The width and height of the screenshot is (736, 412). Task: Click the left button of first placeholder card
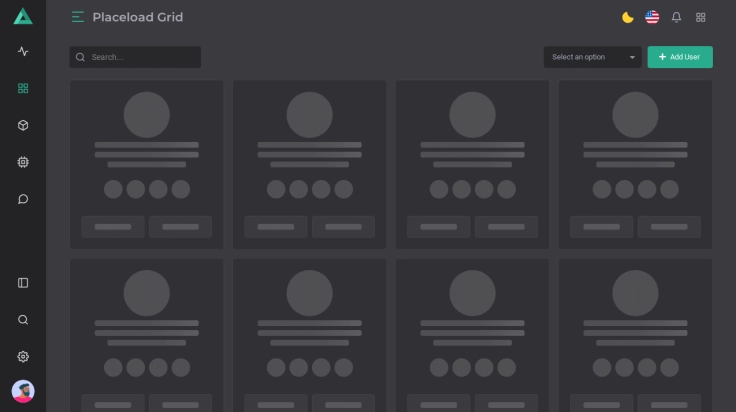(x=112, y=226)
